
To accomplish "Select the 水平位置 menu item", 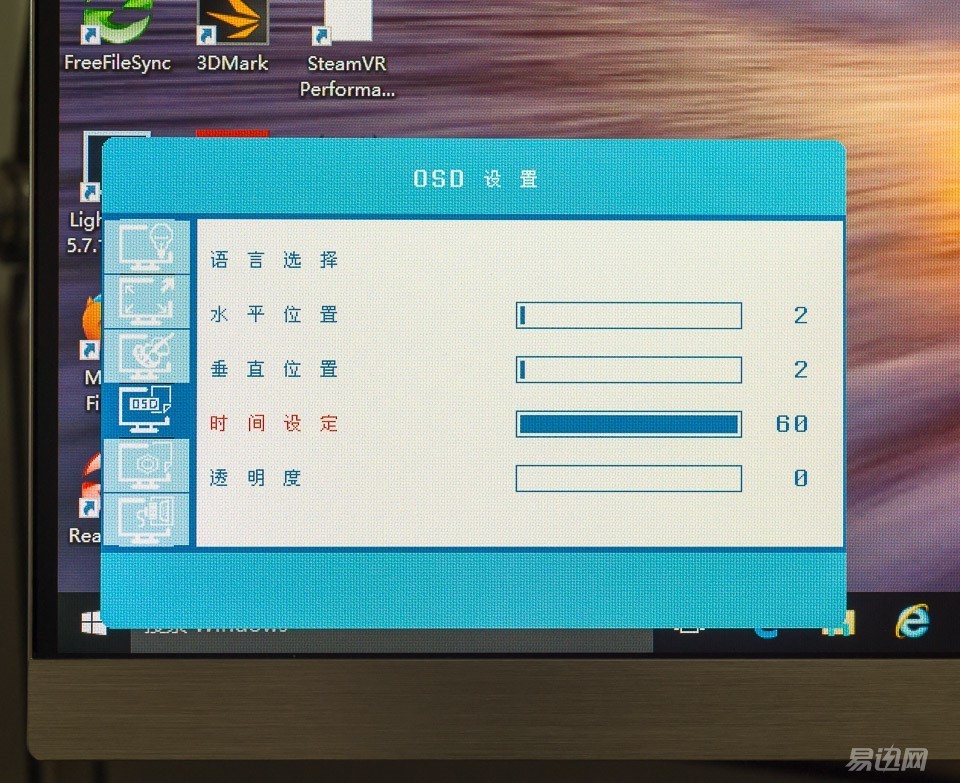I will coord(274,314).
